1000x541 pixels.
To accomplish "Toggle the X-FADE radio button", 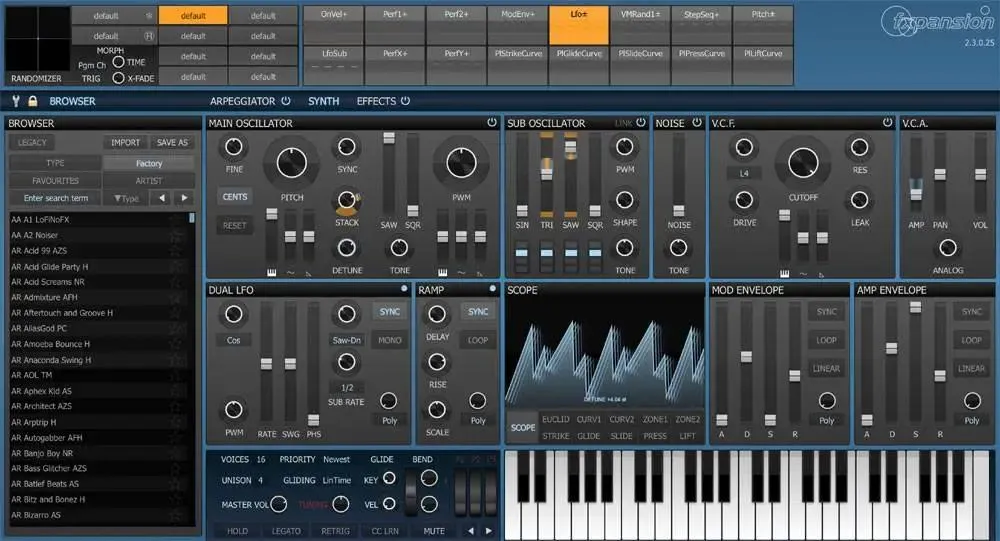I will tap(118, 78).
